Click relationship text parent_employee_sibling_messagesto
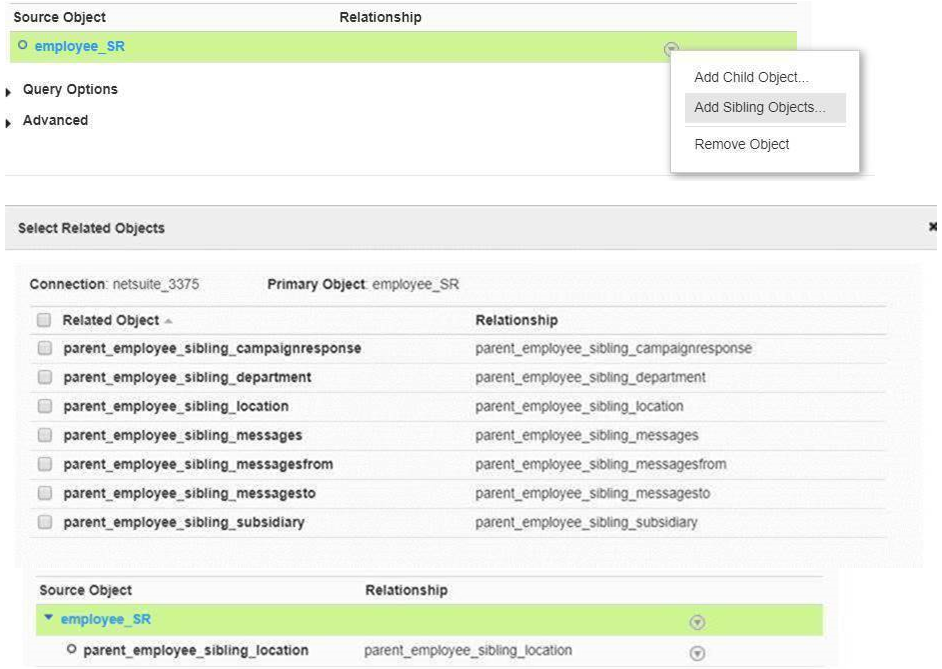 (x=592, y=493)
